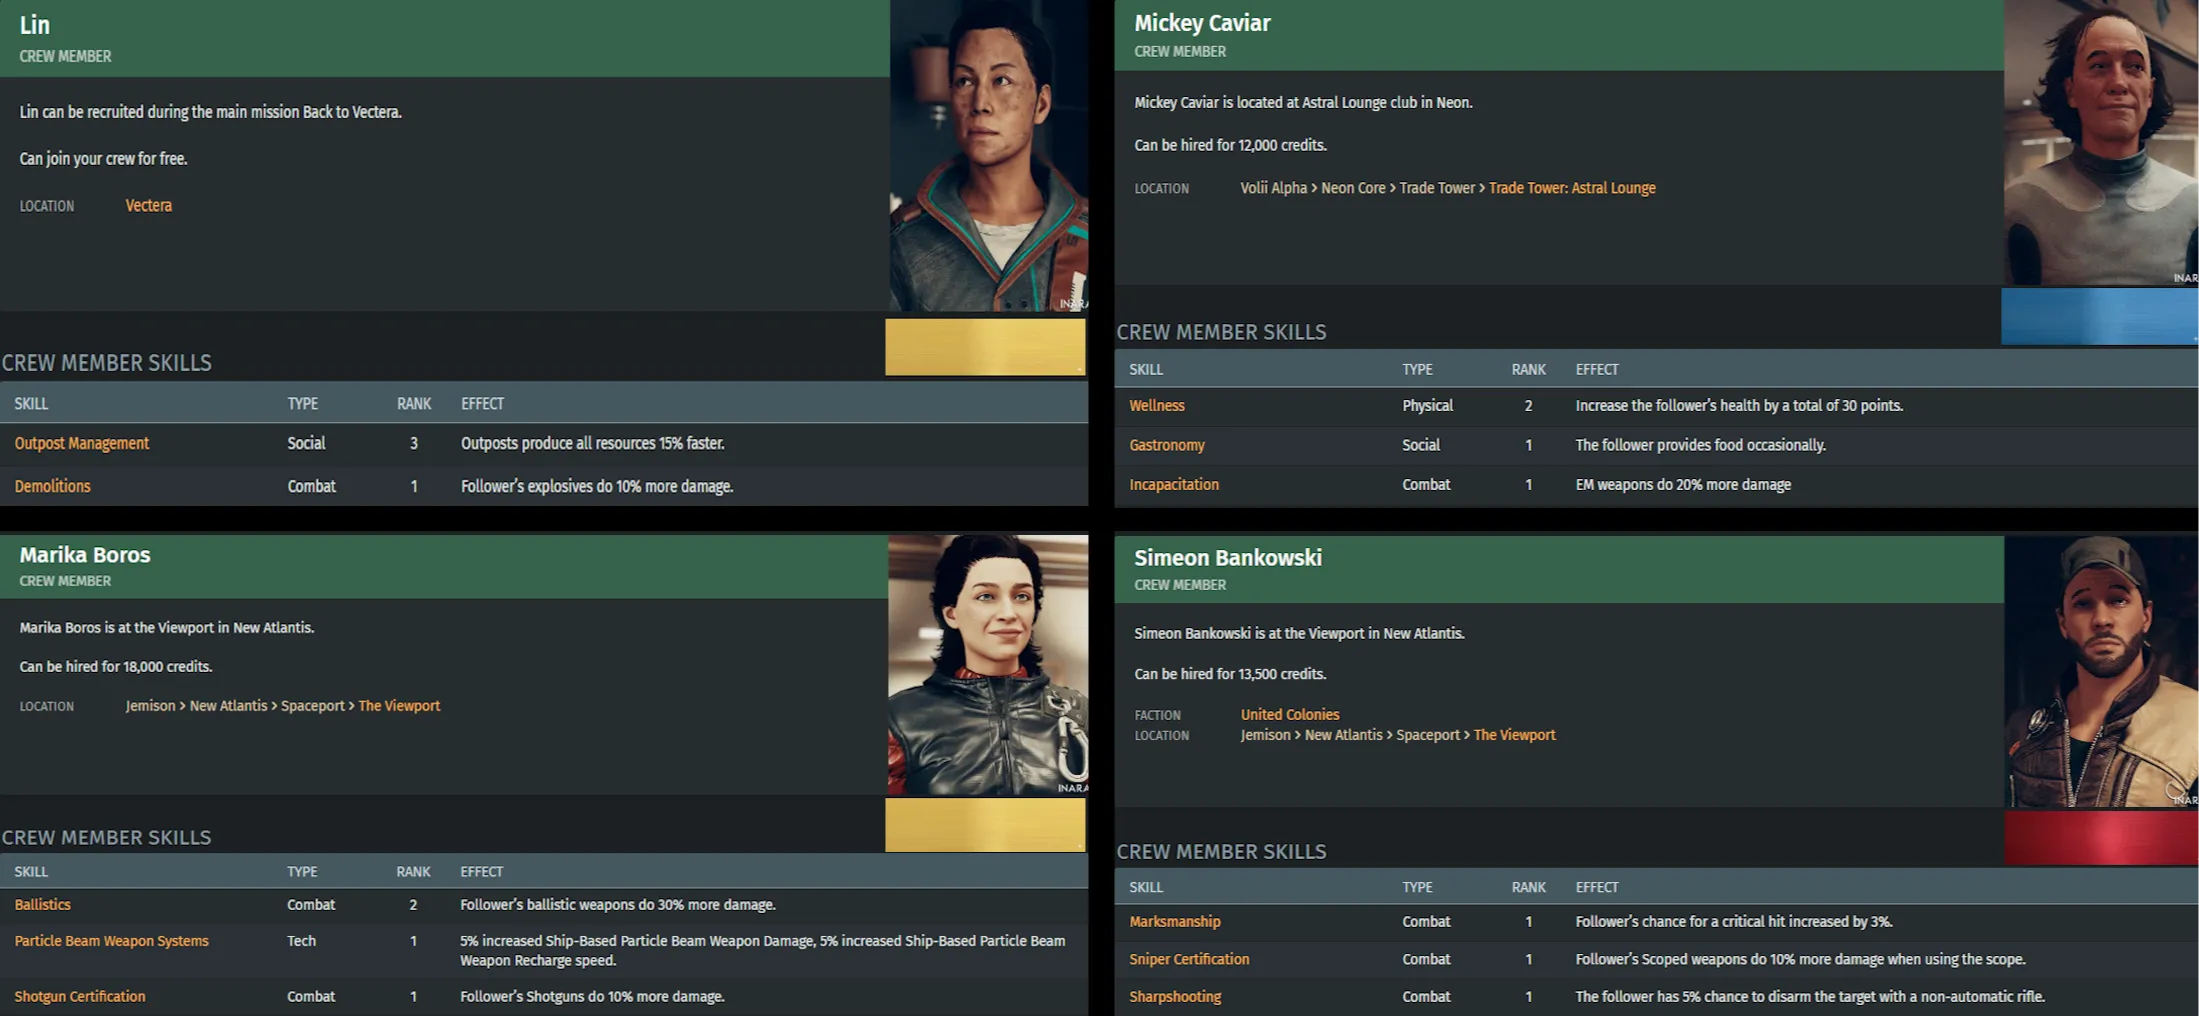Open the Marksmanship skill link
2199x1016 pixels.
tap(1174, 921)
